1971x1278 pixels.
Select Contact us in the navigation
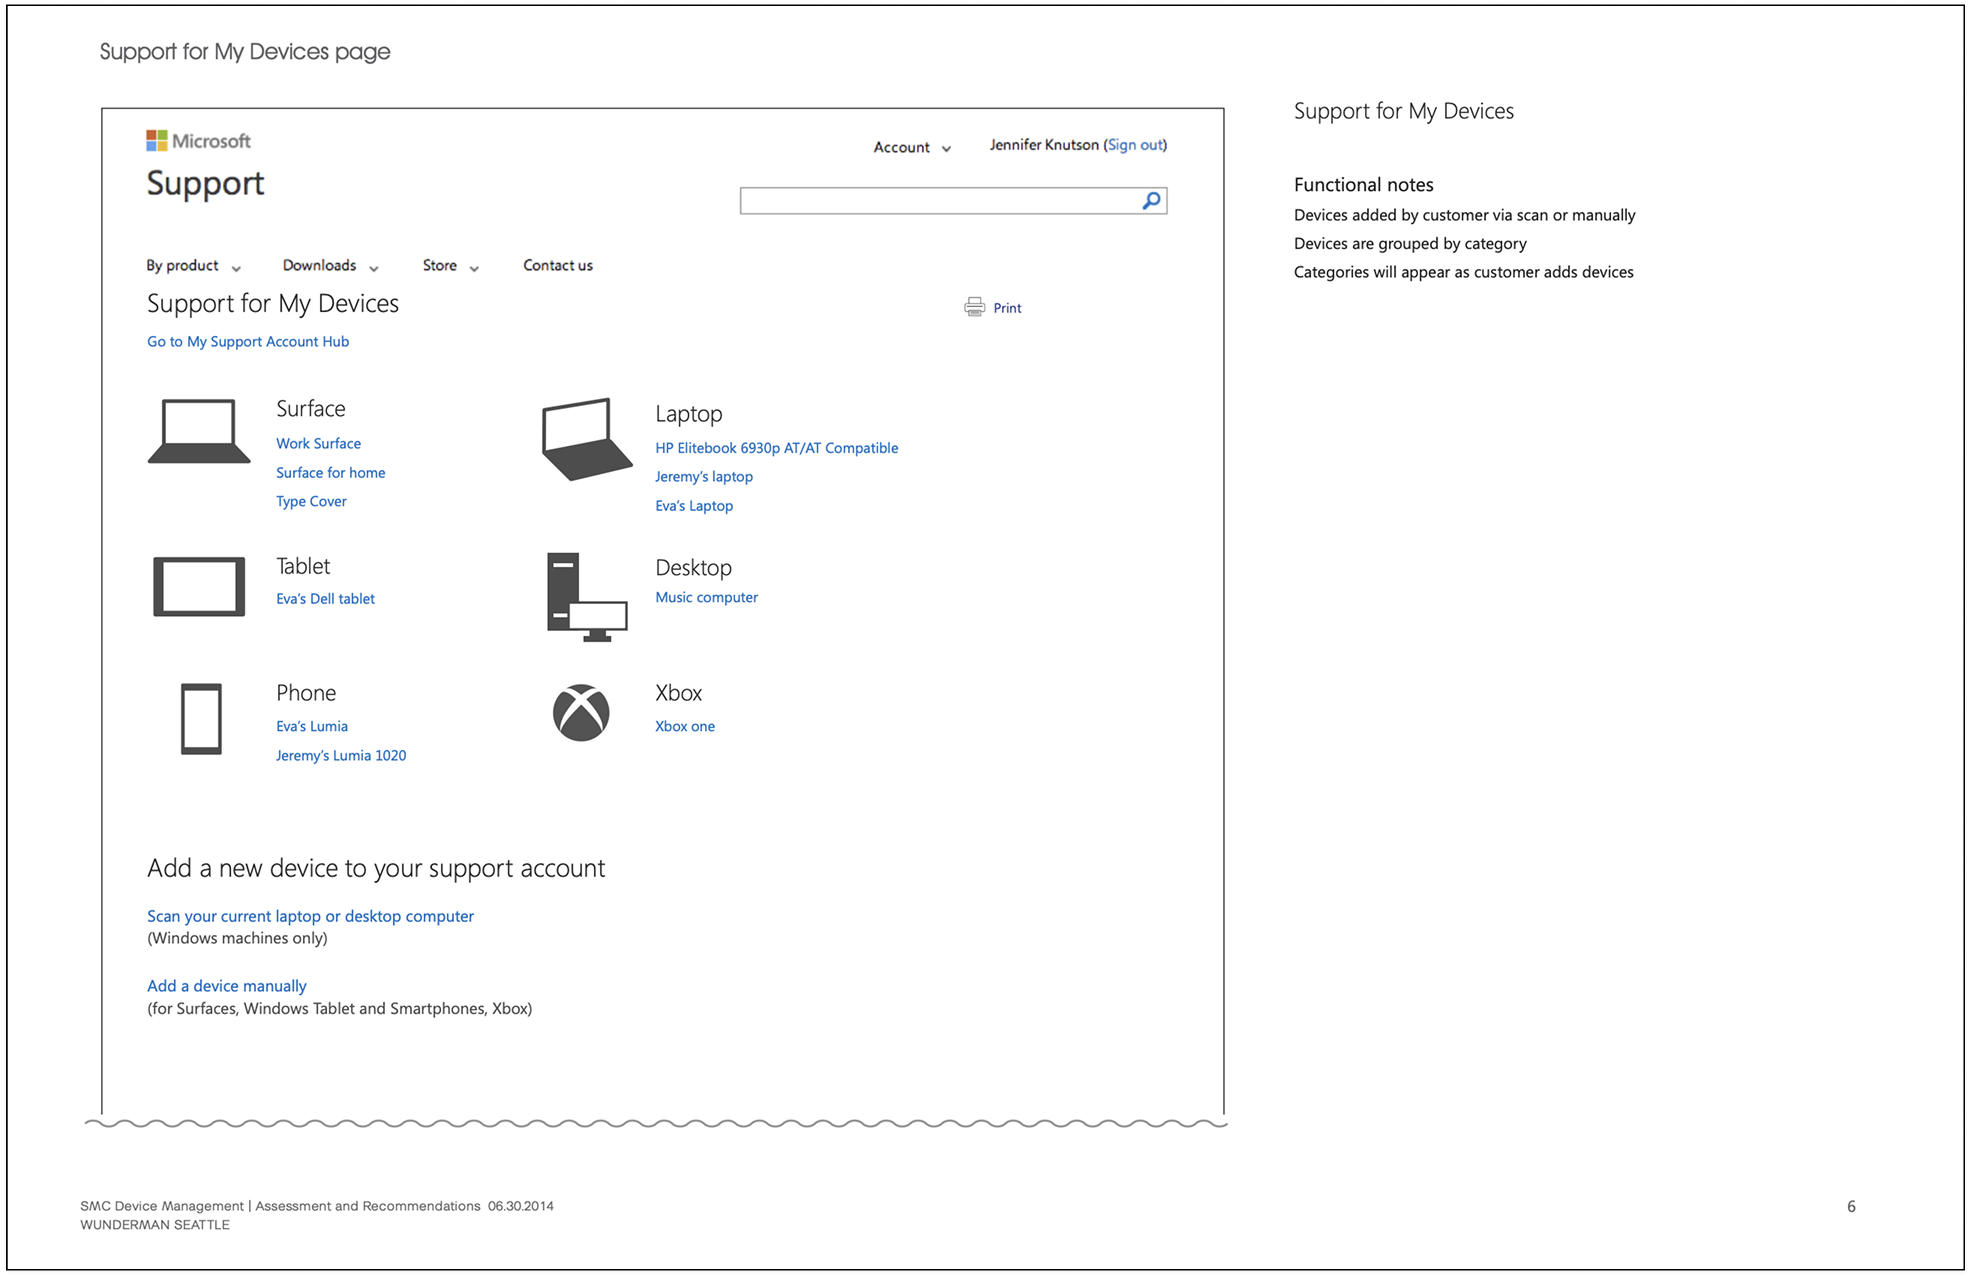pos(557,265)
